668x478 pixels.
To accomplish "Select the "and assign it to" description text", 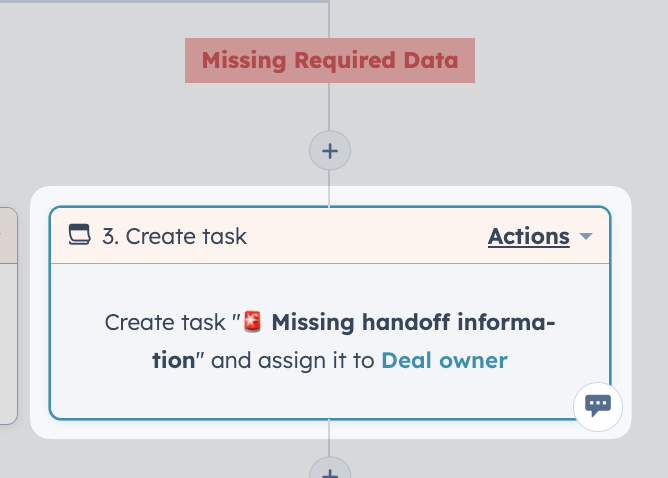I will pyautogui.click(x=293, y=360).
